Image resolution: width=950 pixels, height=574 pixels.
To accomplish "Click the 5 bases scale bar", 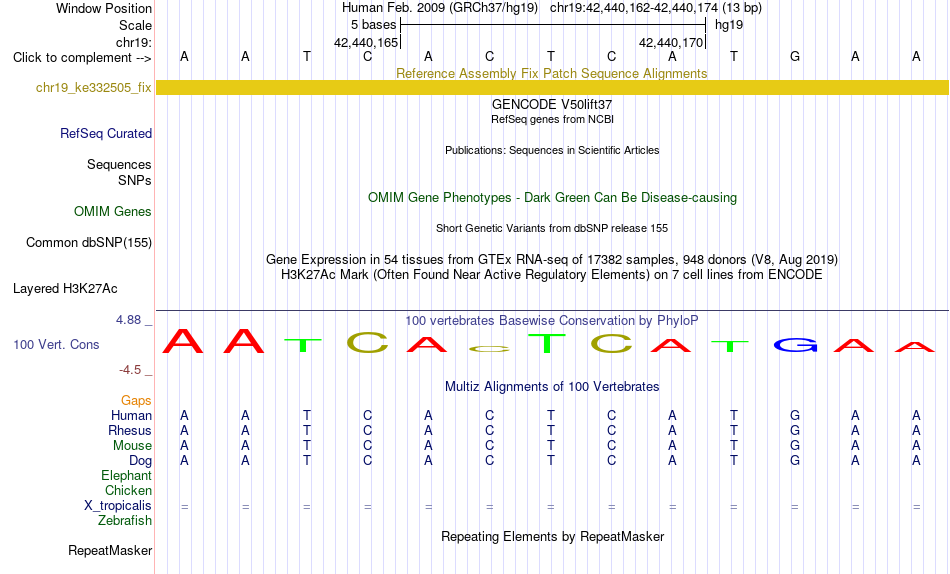I will 553,25.
